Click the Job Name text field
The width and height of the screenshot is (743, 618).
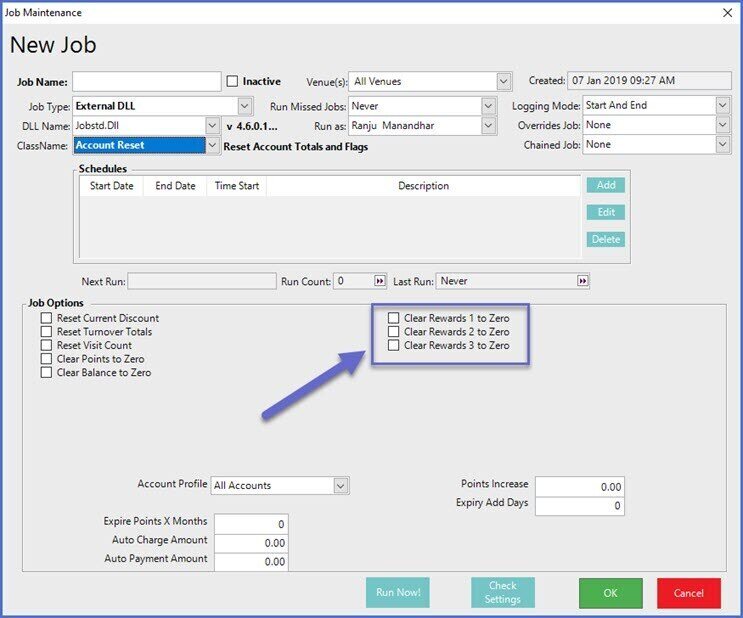click(146, 82)
